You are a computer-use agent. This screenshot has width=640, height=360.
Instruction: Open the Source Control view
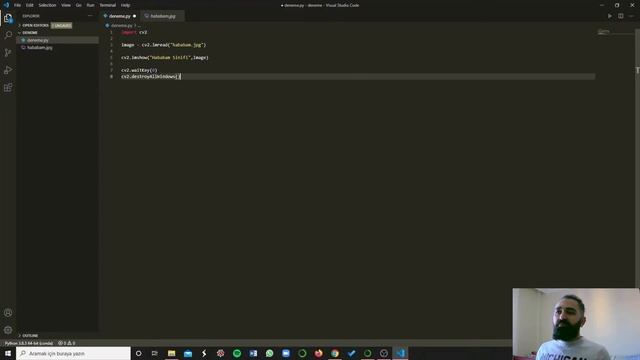point(8,53)
